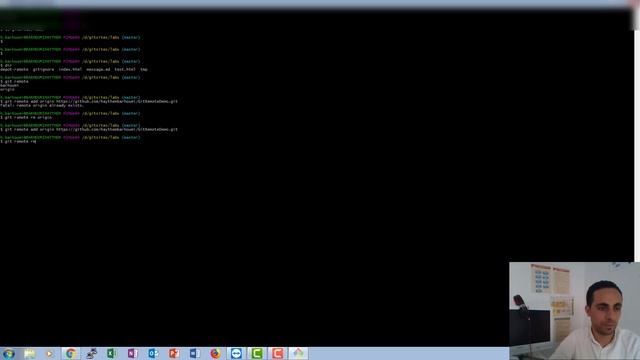The height and width of the screenshot is (360, 640).
Task: Click the webcam video overlay
Action: point(575,311)
